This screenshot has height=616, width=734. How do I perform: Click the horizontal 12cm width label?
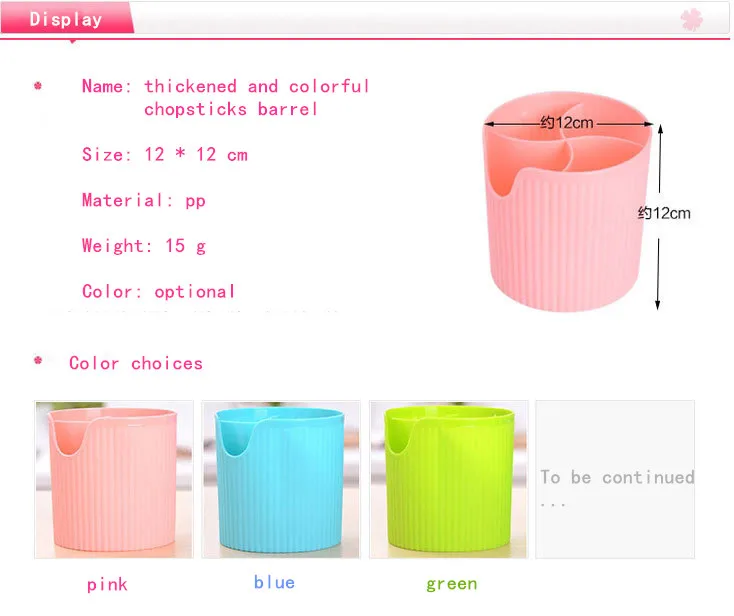567,123
